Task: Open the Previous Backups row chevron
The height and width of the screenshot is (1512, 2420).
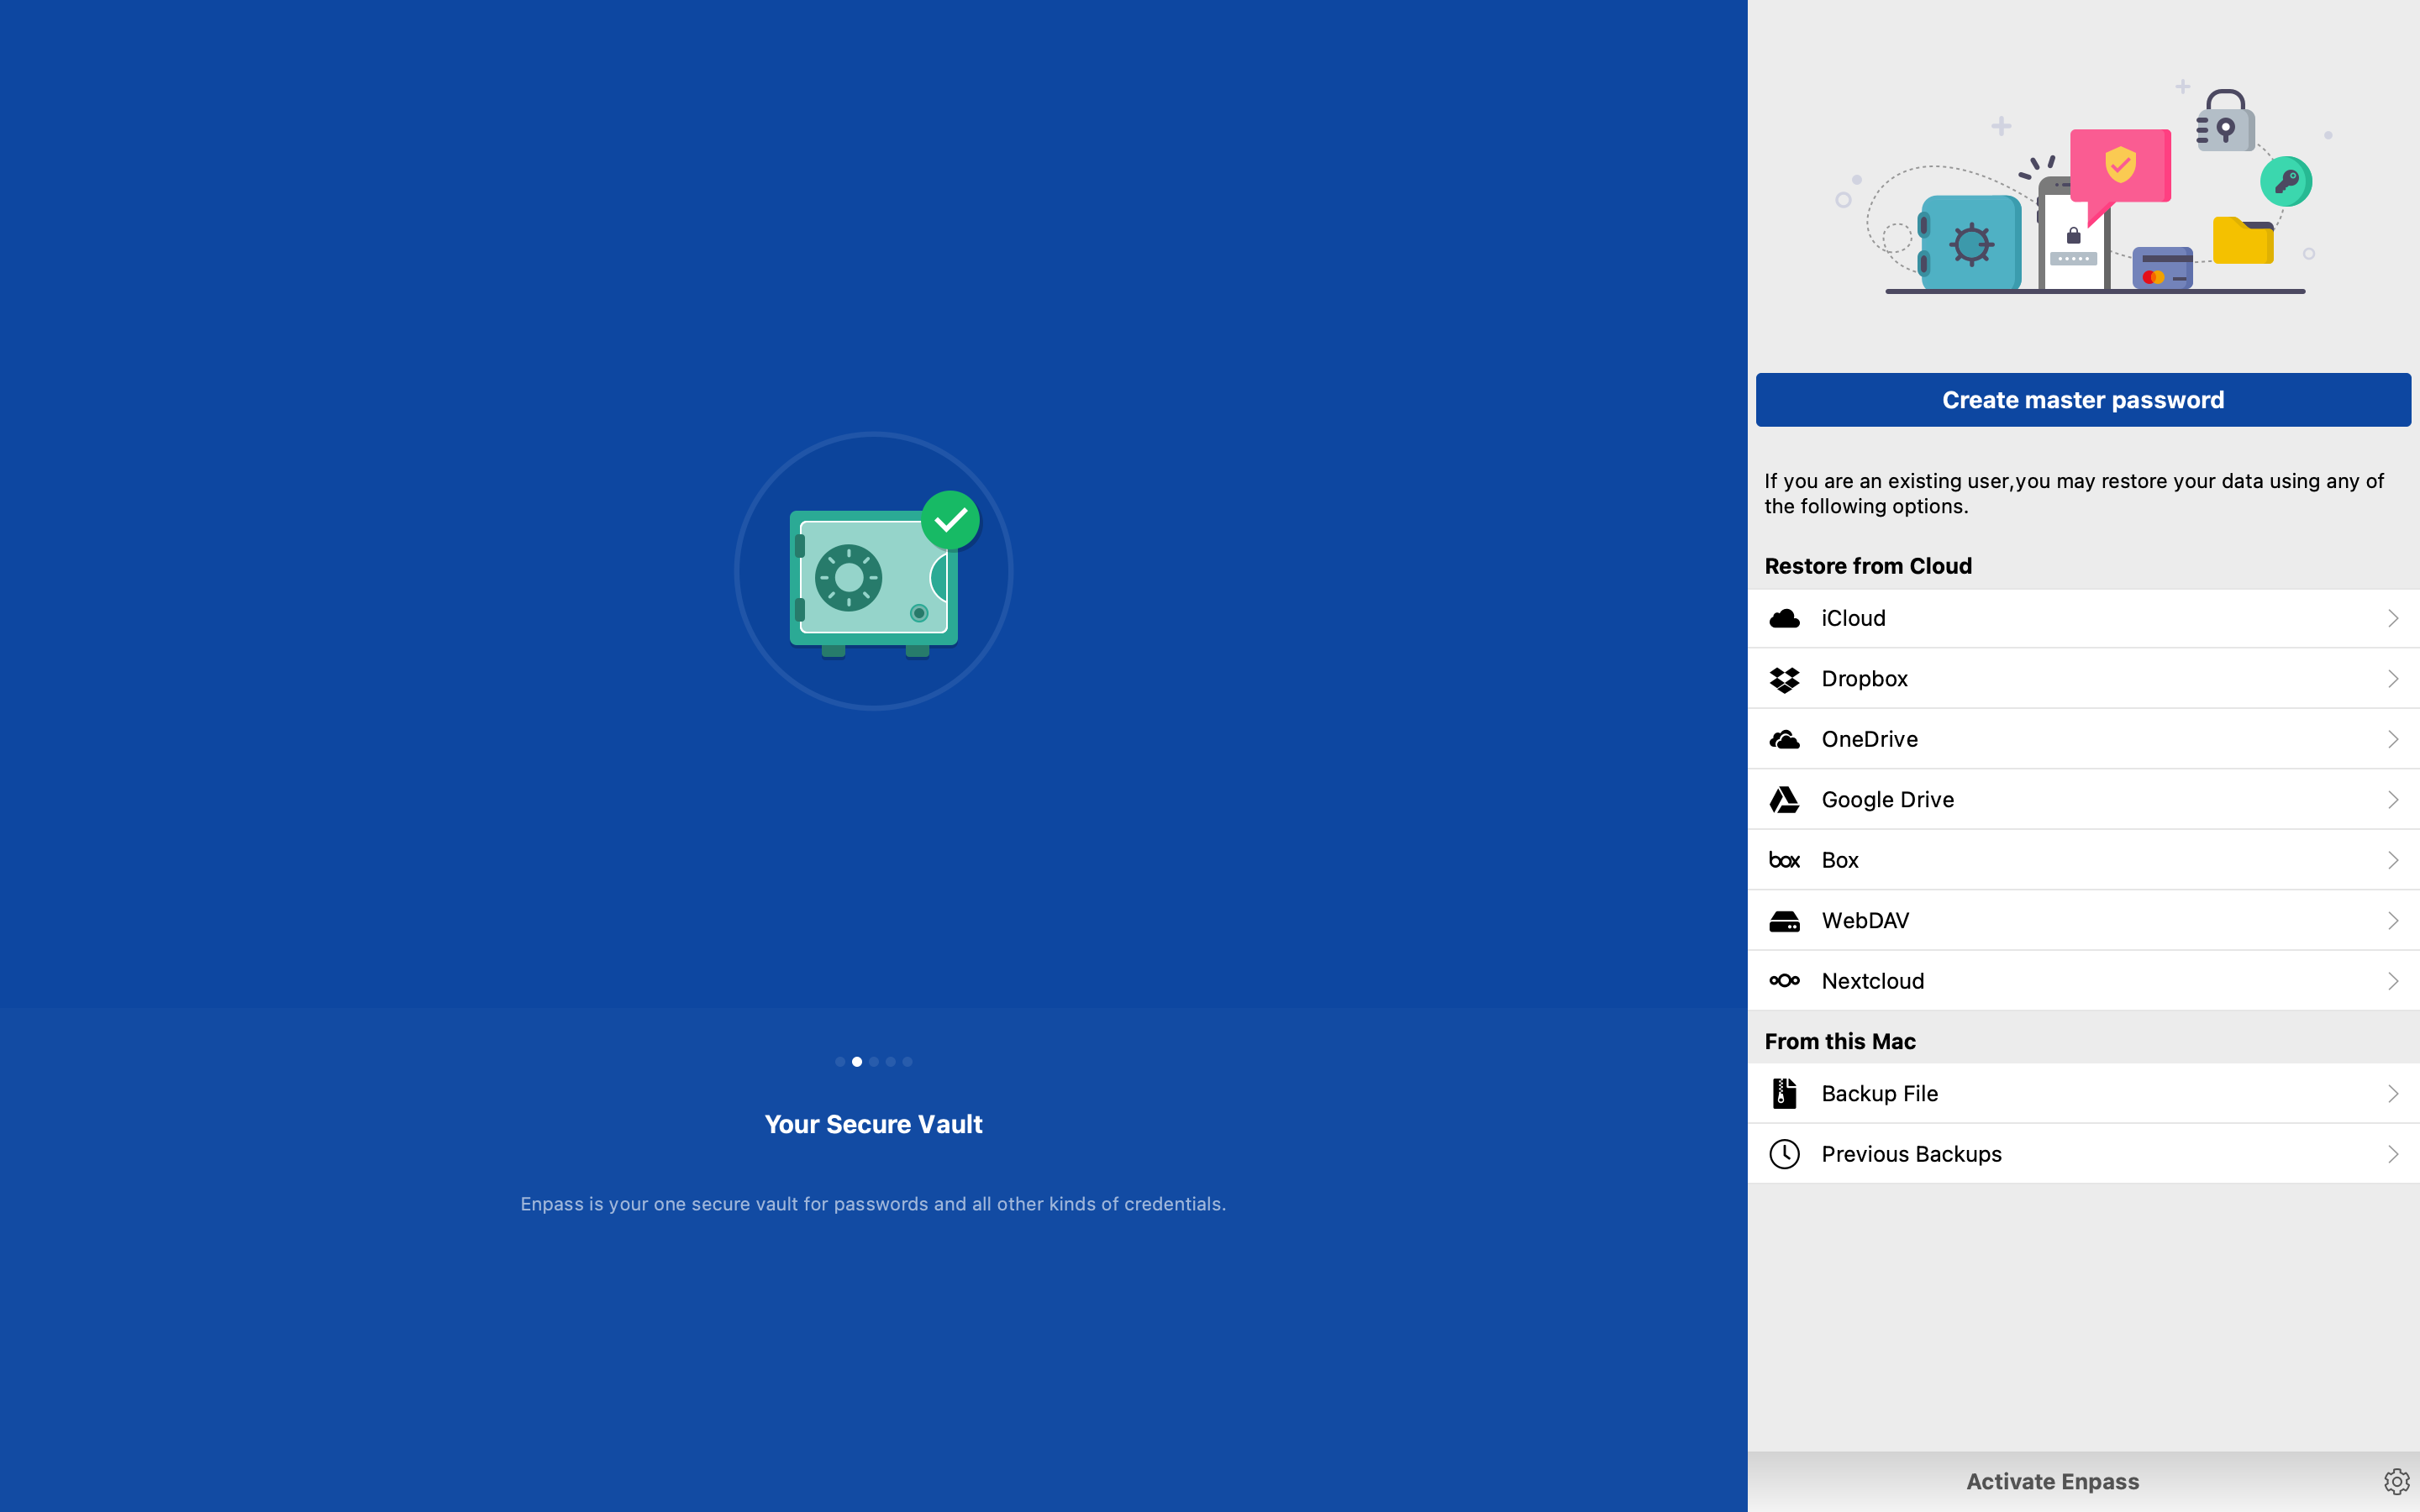Action: pos(2393,1155)
